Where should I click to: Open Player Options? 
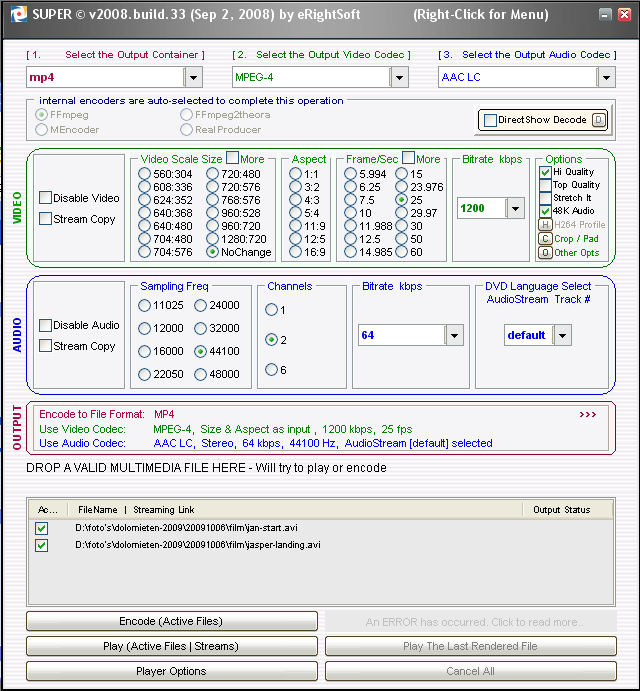(x=172, y=671)
